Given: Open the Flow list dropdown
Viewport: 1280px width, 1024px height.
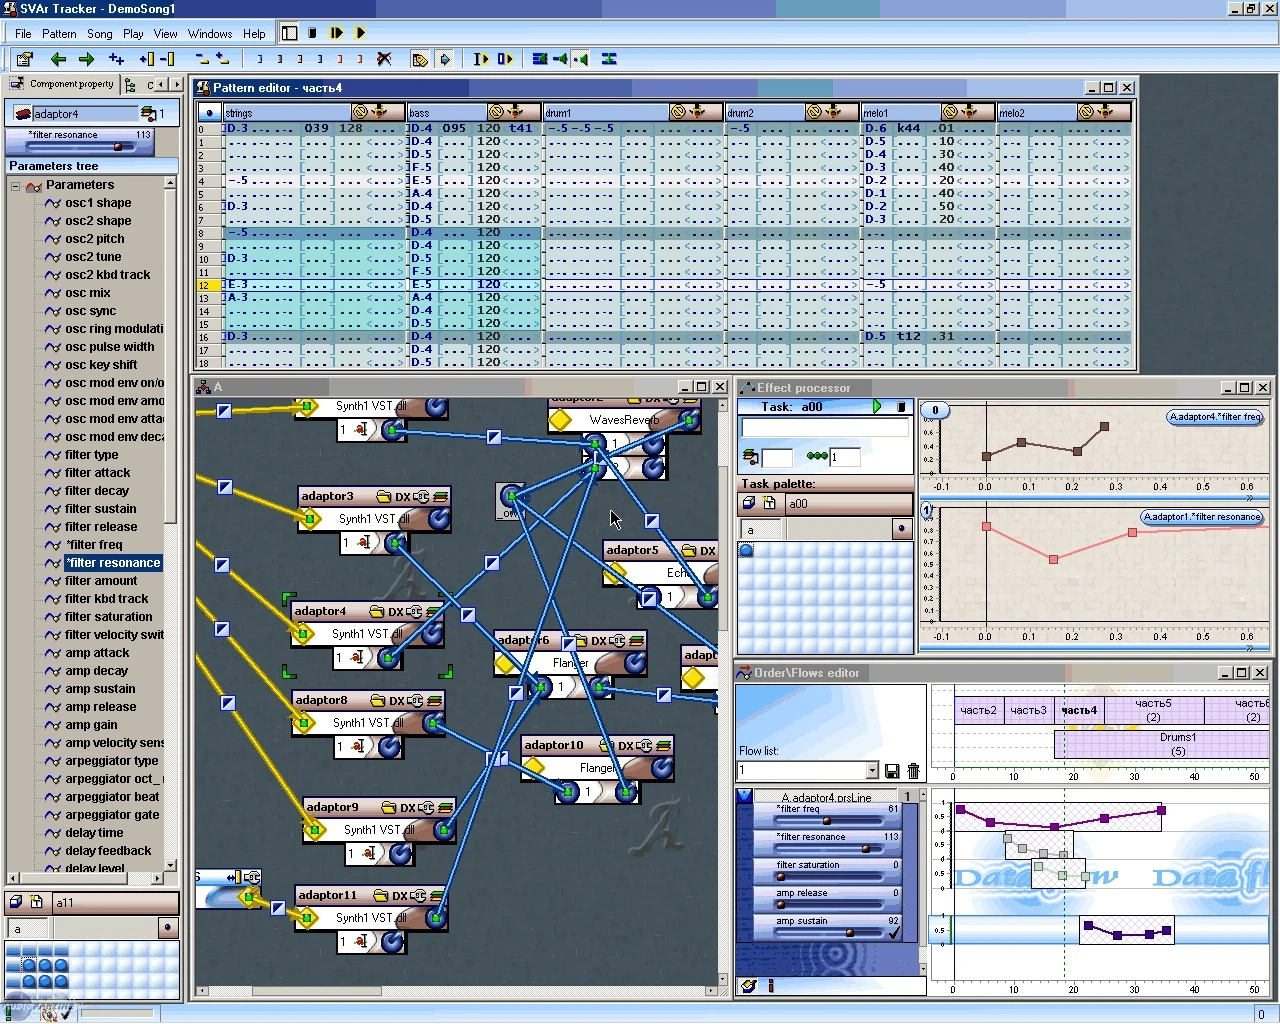Looking at the screenshot, I should [x=872, y=770].
